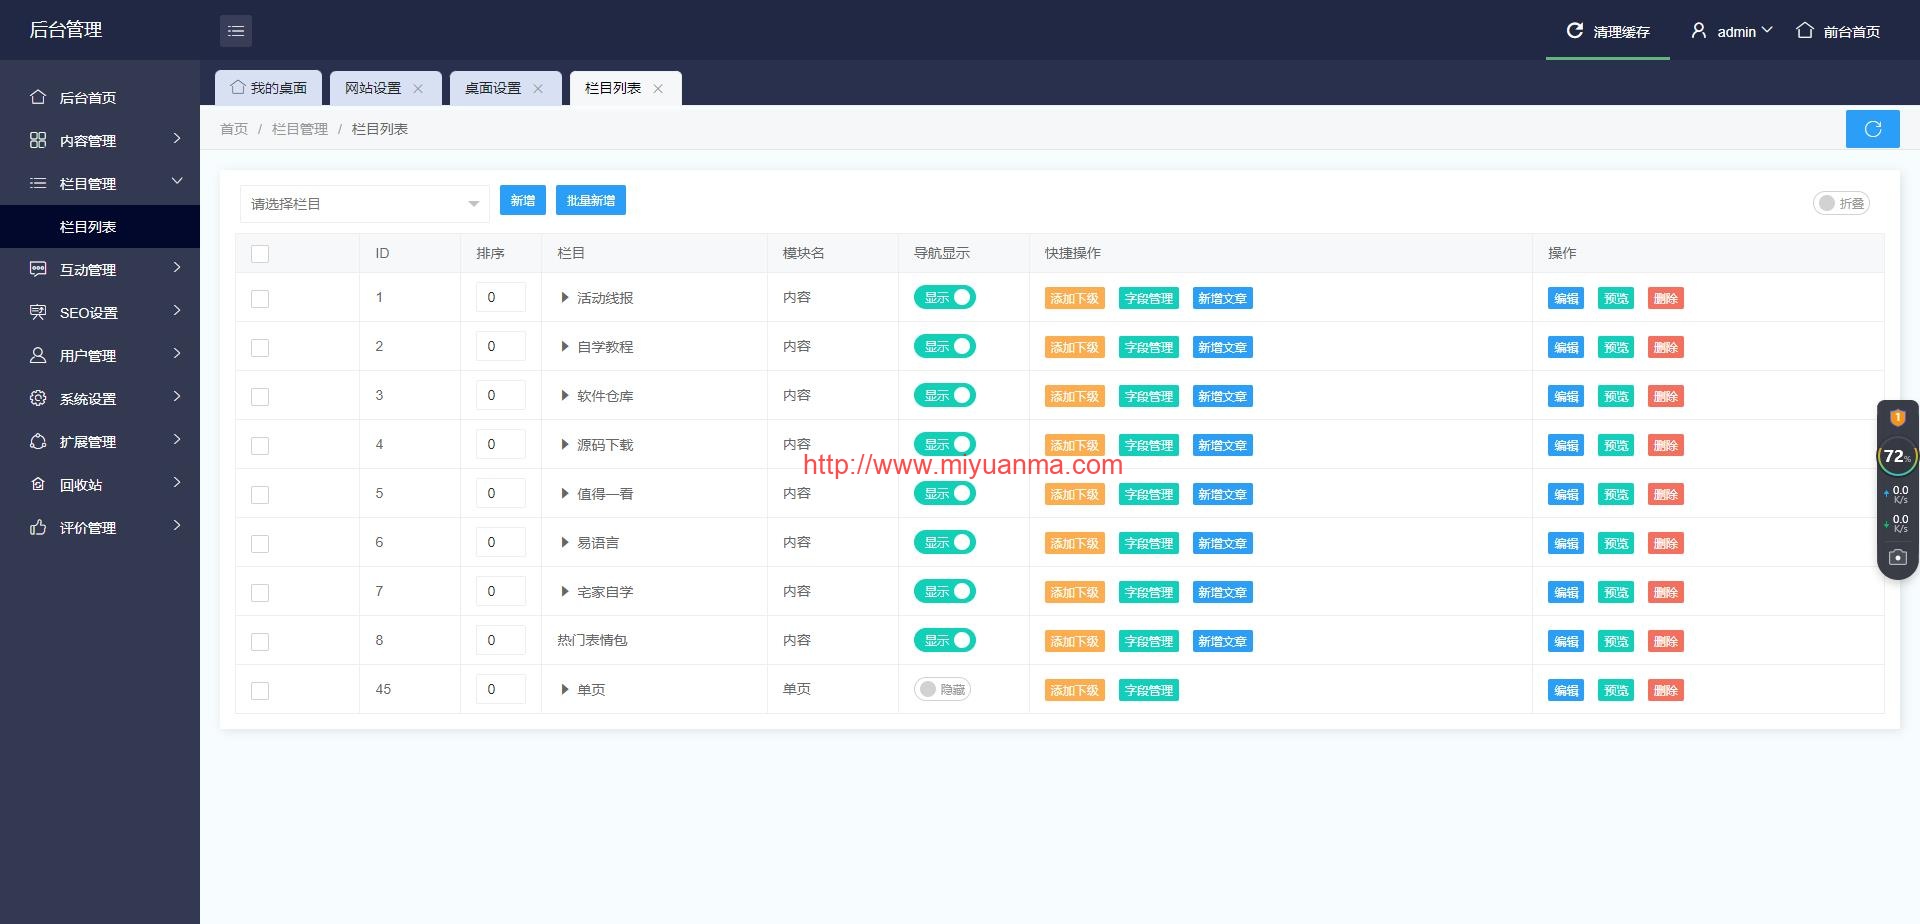Click 添加下级 for 自学教程 row
1920x924 pixels.
(1074, 348)
